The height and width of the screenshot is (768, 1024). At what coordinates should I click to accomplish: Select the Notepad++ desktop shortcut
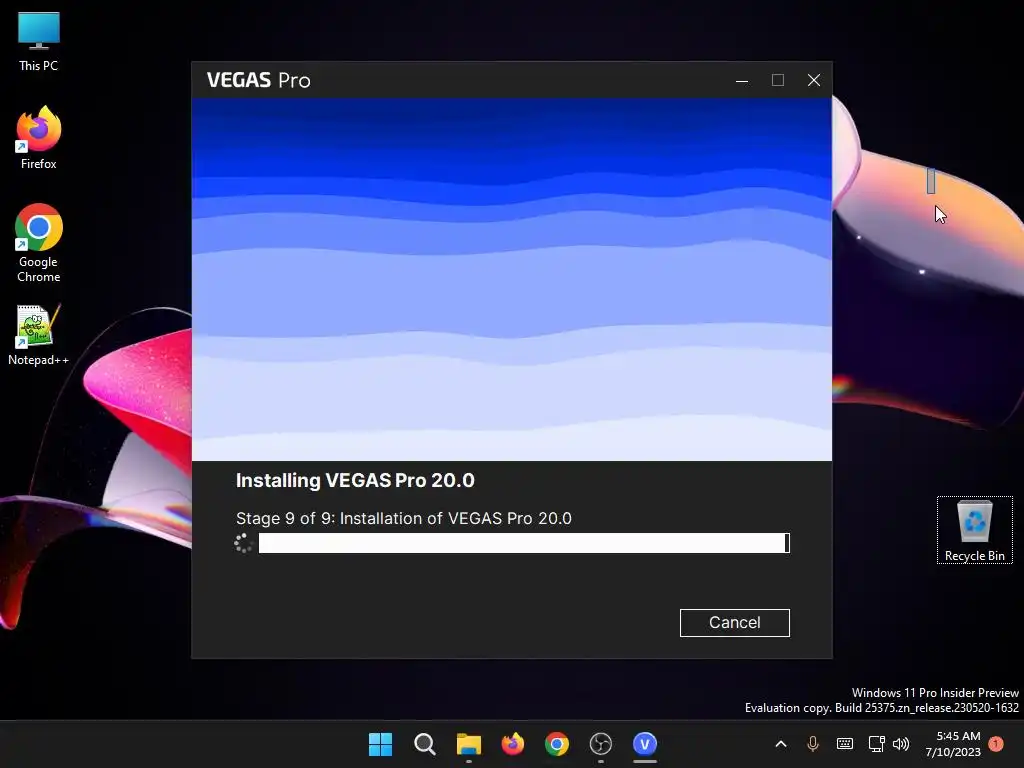(39, 335)
